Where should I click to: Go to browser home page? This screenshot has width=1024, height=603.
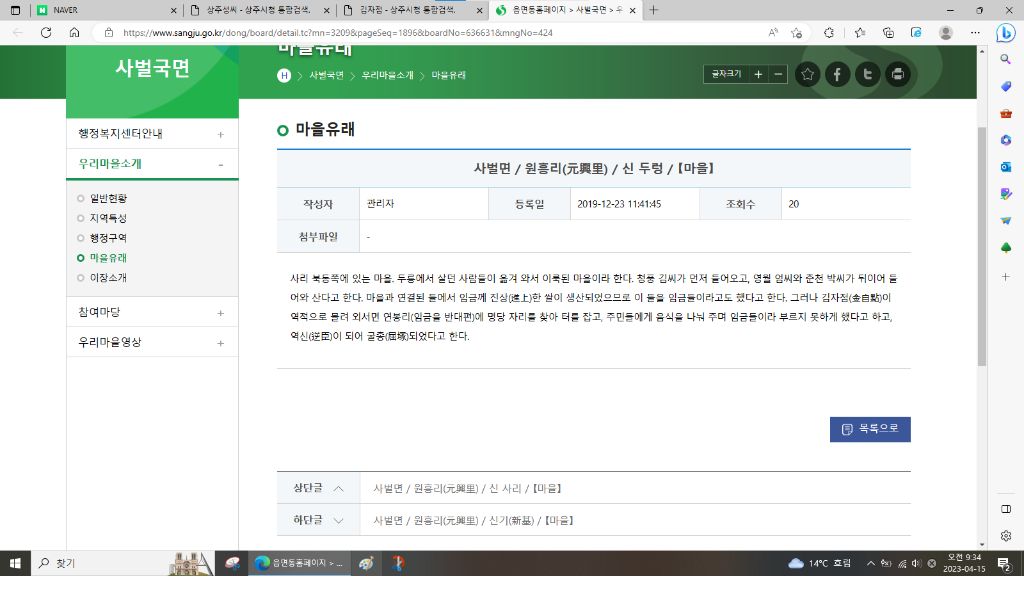74,33
